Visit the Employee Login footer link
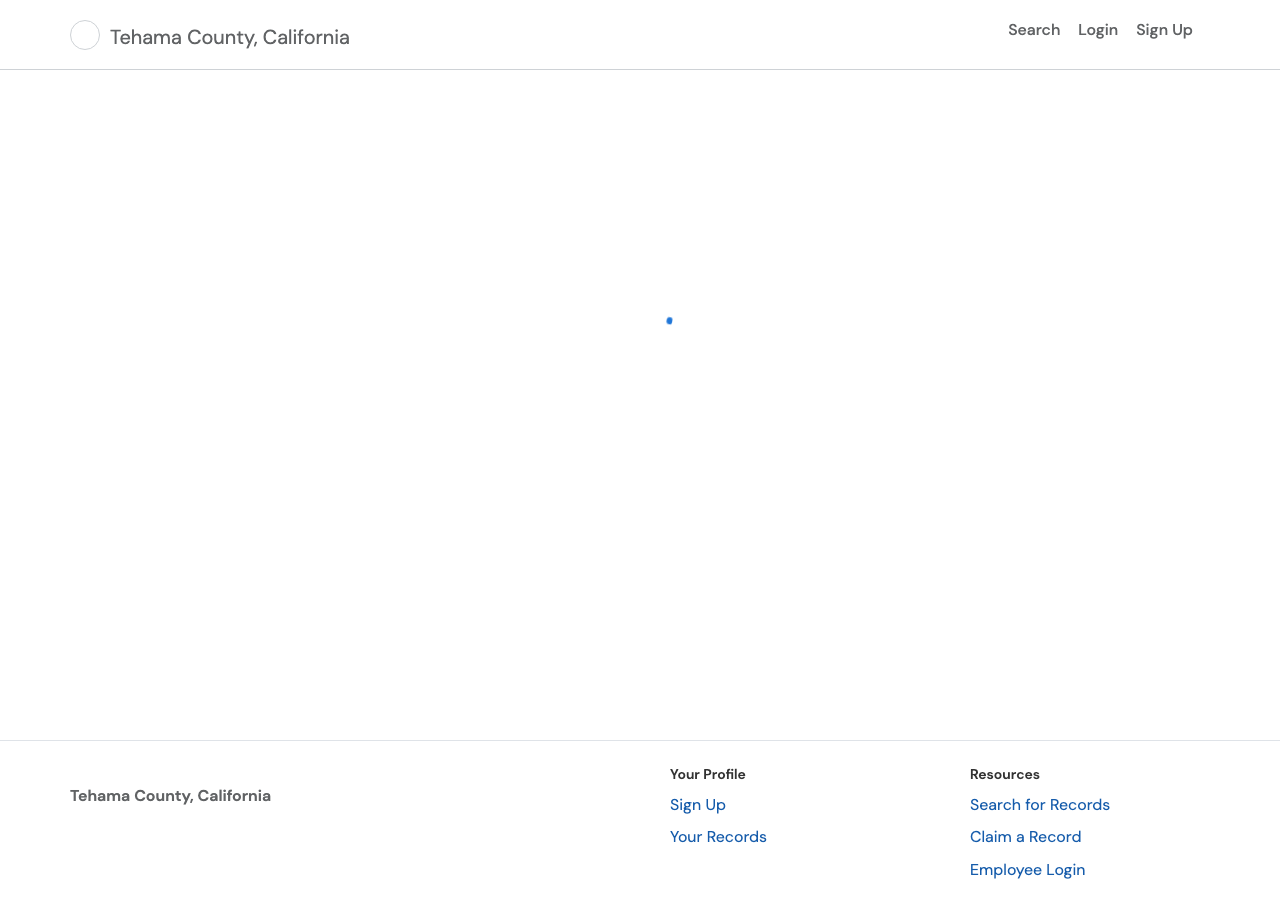1280x900 pixels. [1027, 870]
